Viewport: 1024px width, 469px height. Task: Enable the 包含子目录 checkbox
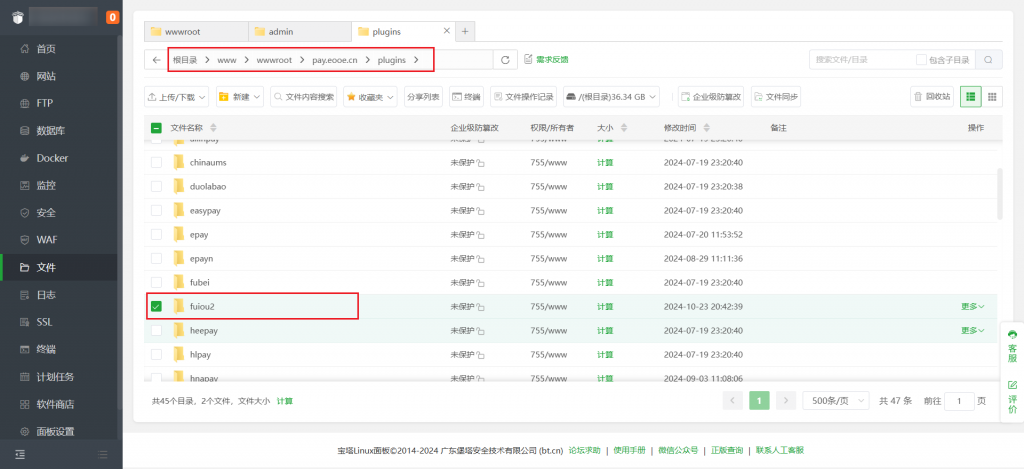click(921, 60)
